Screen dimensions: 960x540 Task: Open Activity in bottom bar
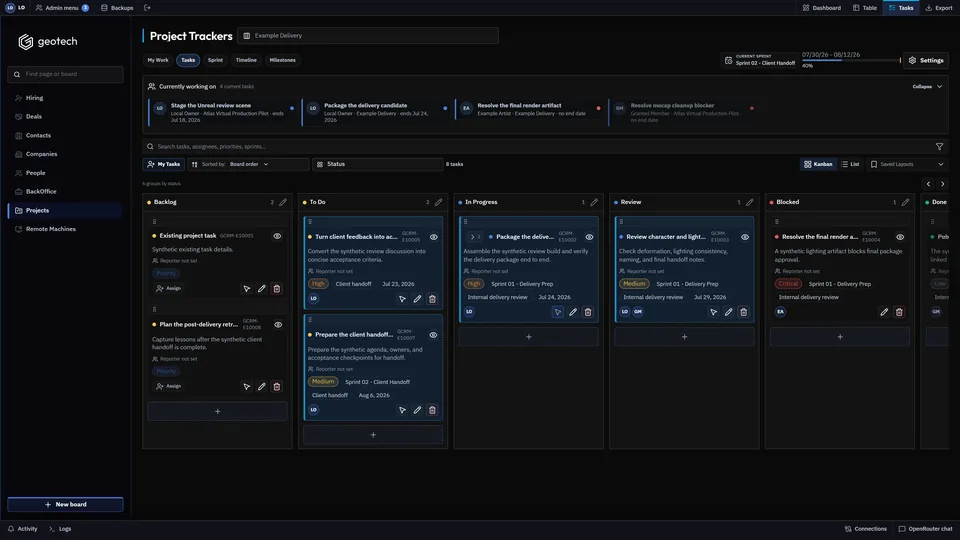pos(23,529)
